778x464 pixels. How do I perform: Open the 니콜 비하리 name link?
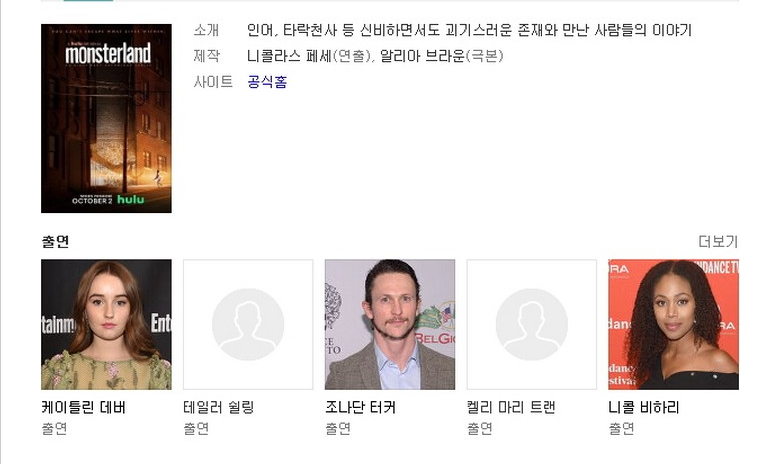pyautogui.click(x=644, y=407)
